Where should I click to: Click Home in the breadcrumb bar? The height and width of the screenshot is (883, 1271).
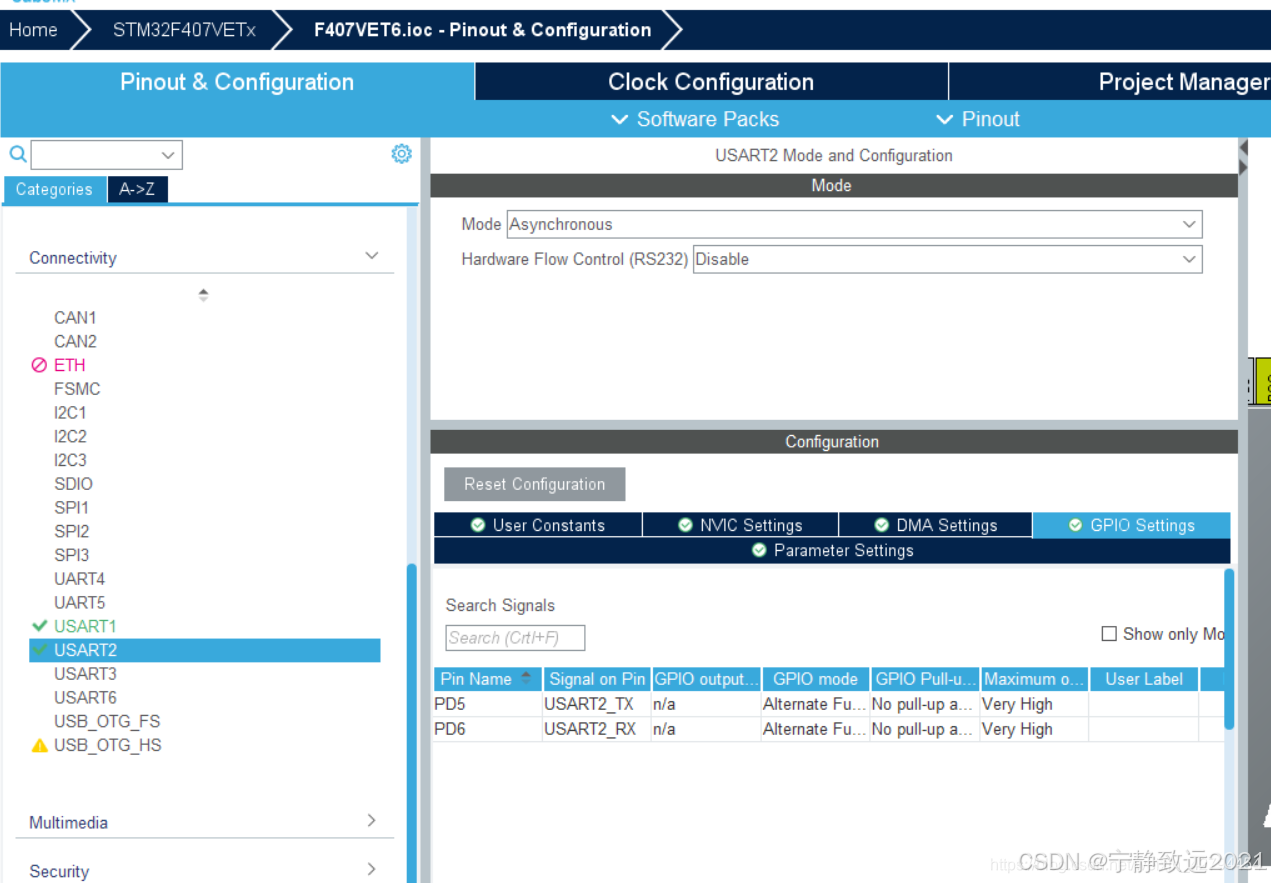pyautogui.click(x=32, y=29)
